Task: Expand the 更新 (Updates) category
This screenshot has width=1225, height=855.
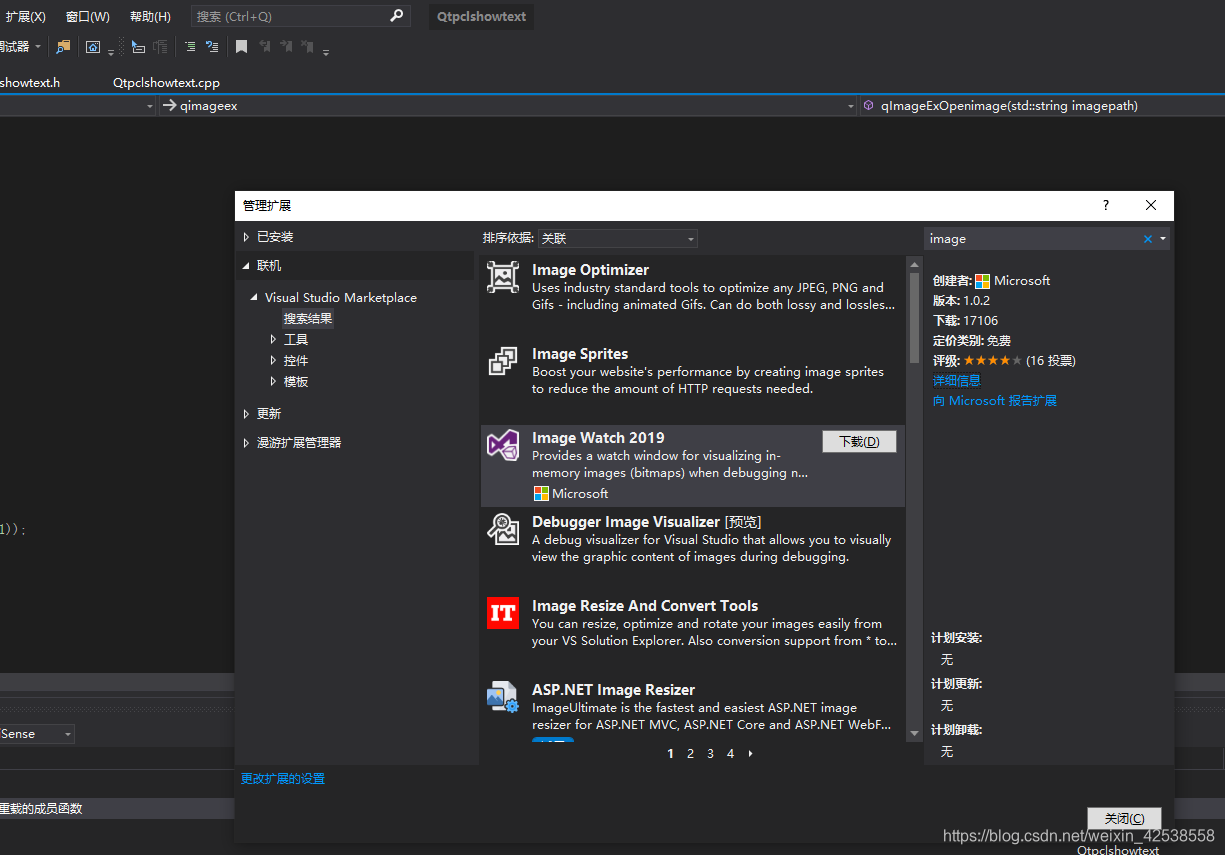Action: 247,414
